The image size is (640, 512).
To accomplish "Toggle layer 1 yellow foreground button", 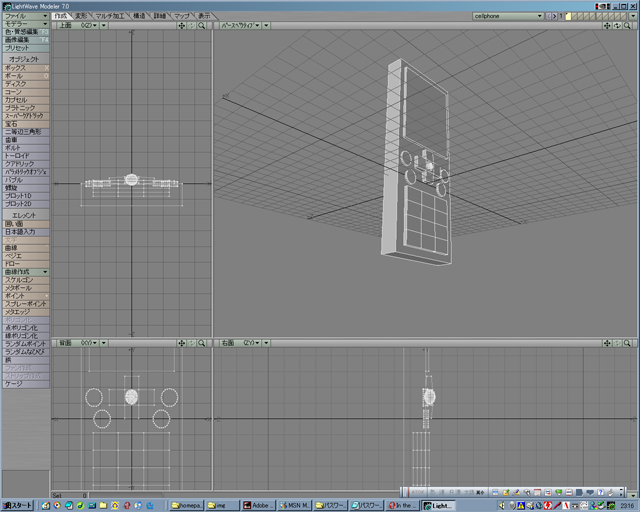I will (568, 16).
